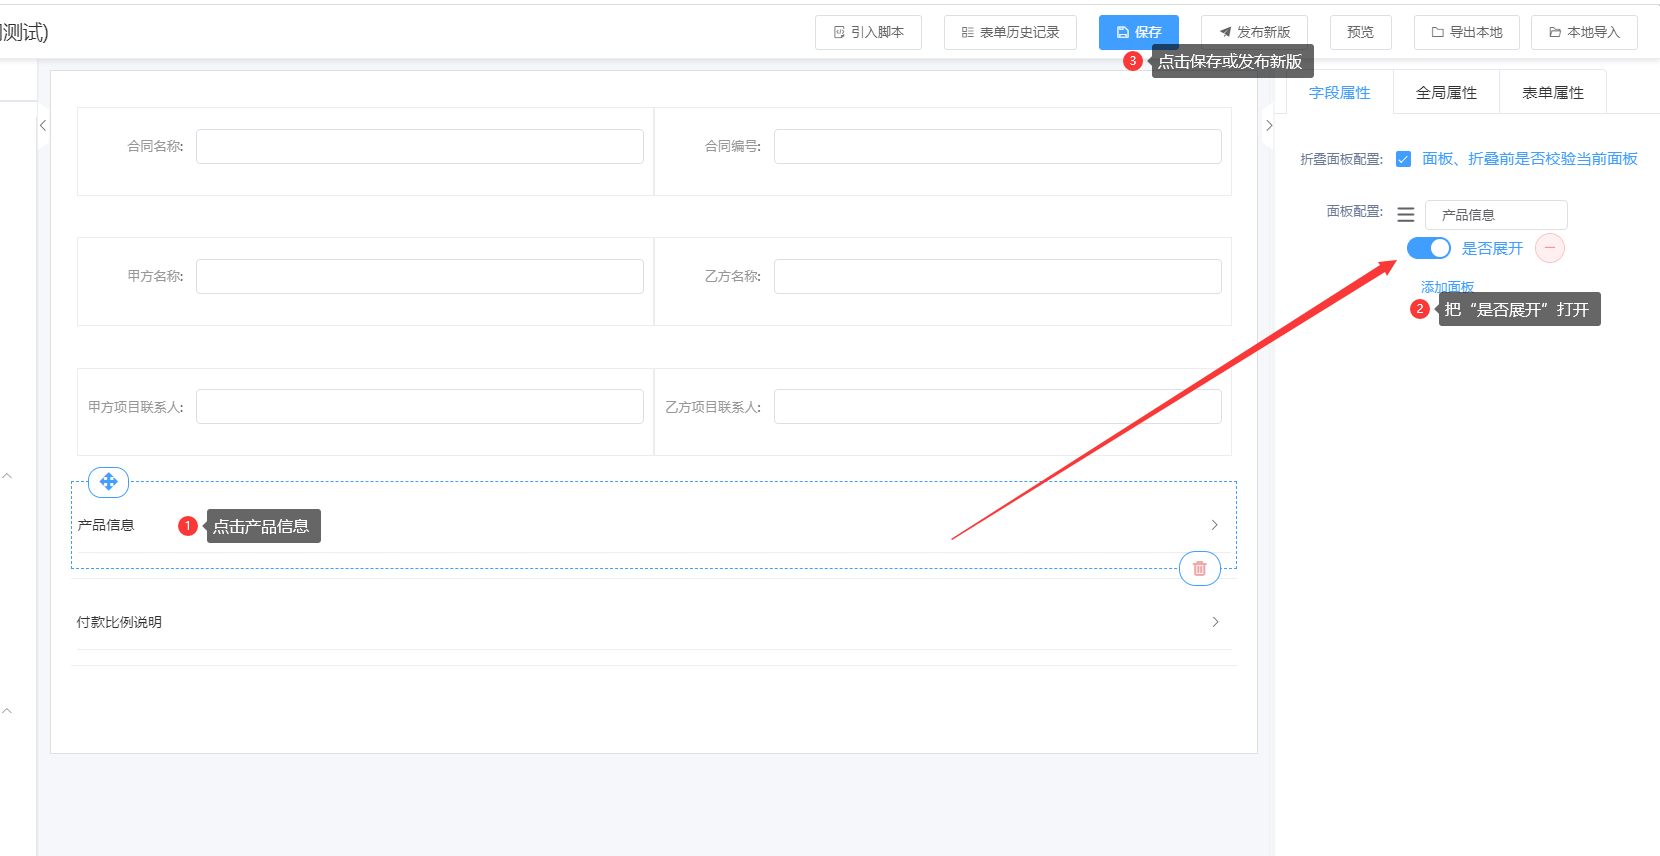
Task: Click the trash delete icon on 产品信息 panel
Action: [x=1200, y=568]
